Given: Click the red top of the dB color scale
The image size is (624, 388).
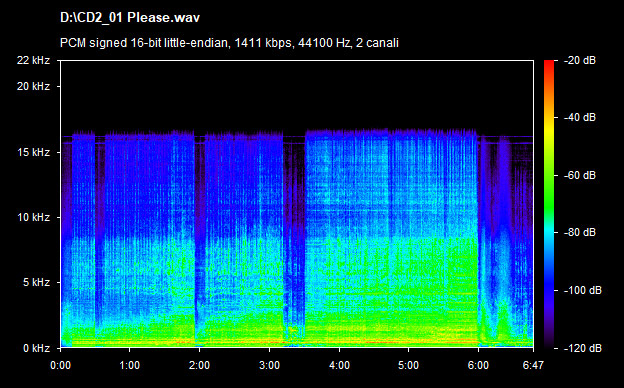Looking at the screenshot, I should [x=549, y=64].
